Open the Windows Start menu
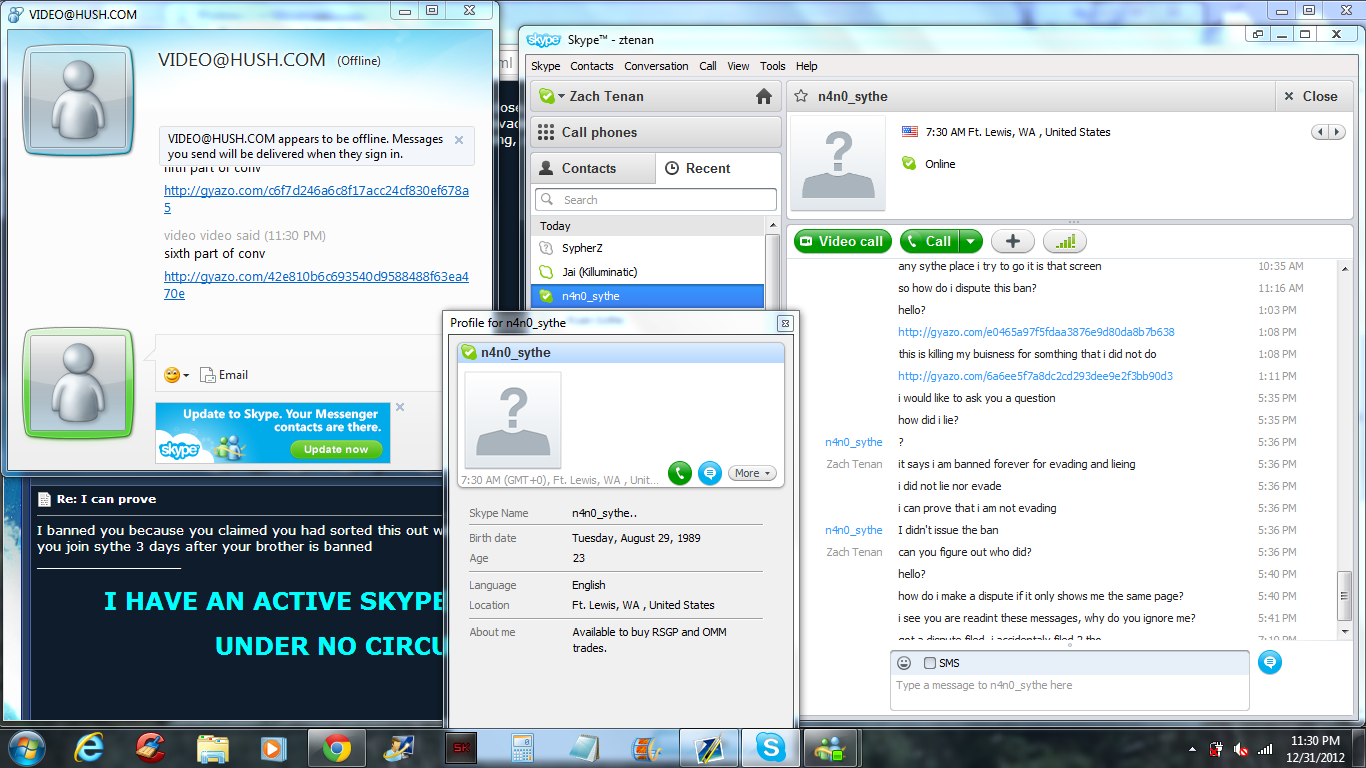1366x768 pixels. click(25, 747)
